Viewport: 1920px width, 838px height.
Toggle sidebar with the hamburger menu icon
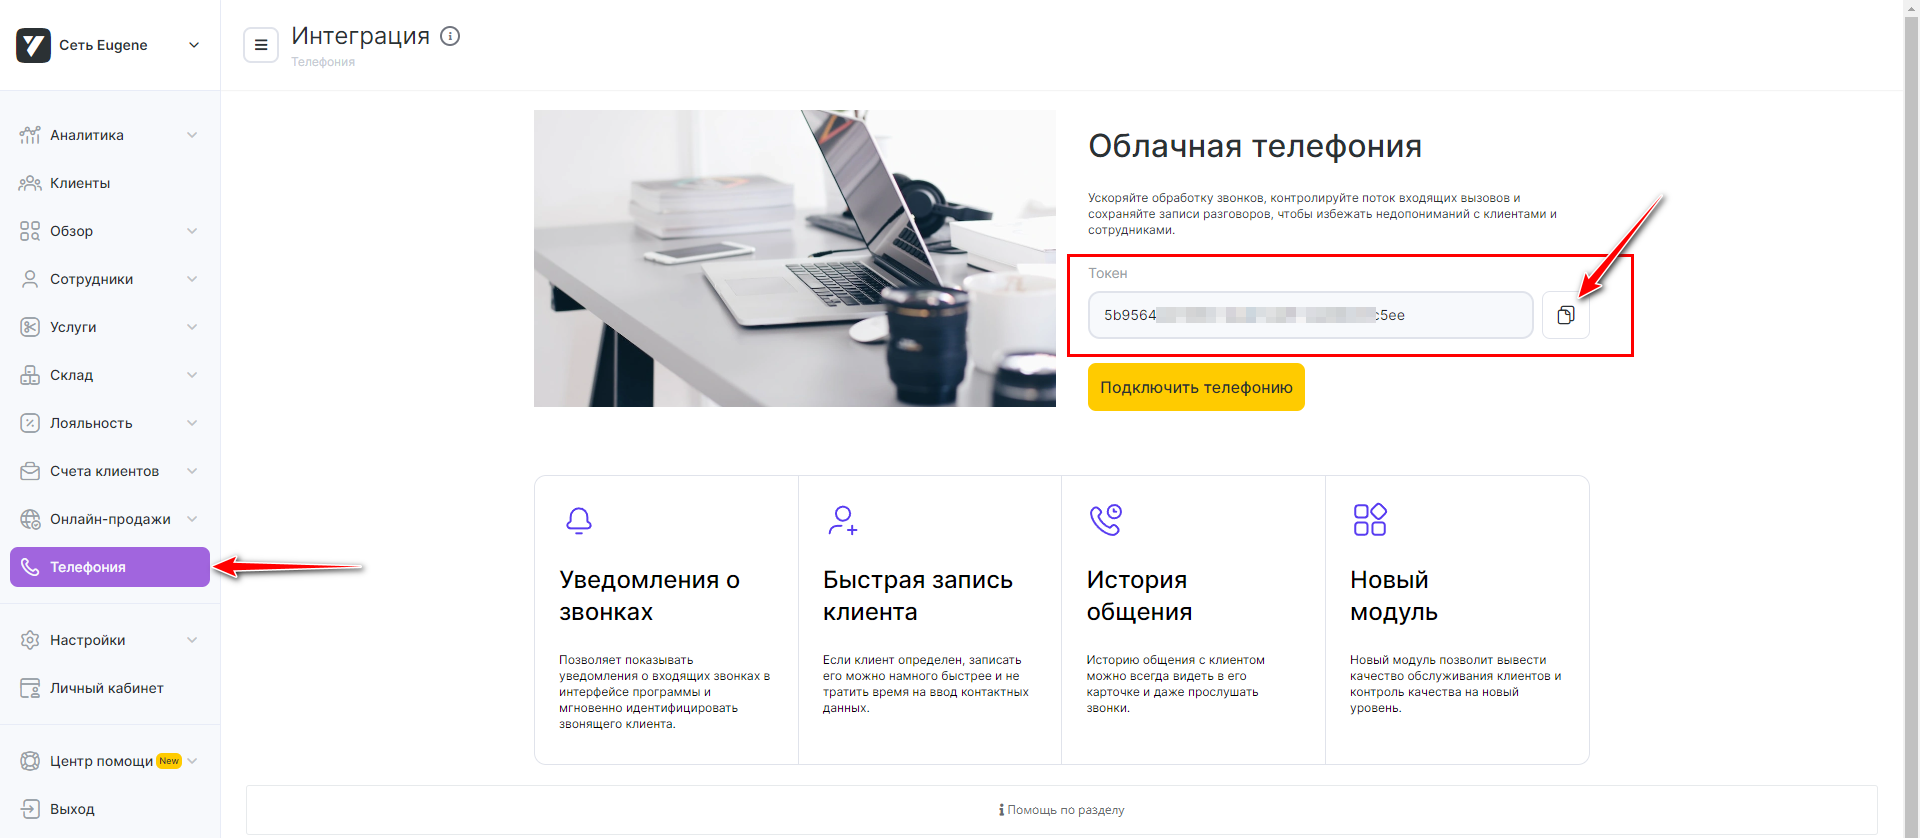261,45
